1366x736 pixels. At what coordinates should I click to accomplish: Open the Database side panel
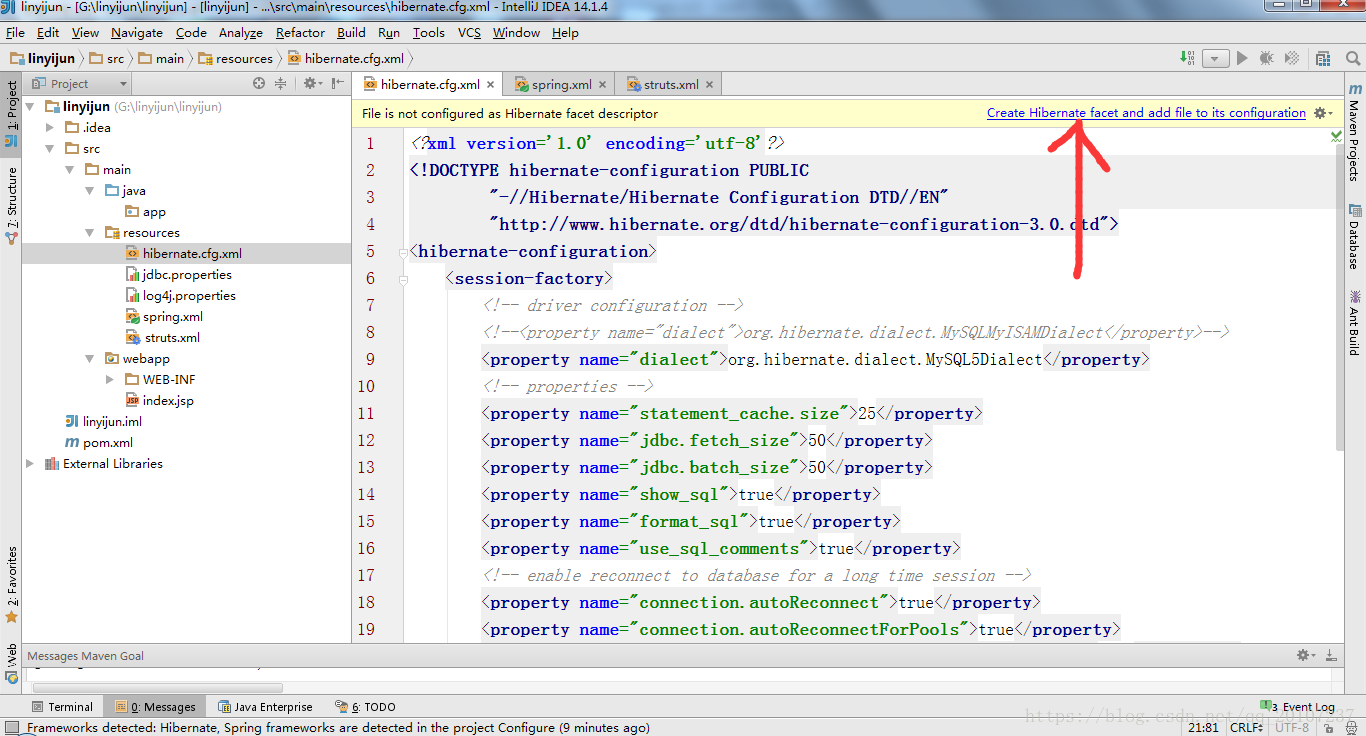pos(1354,236)
